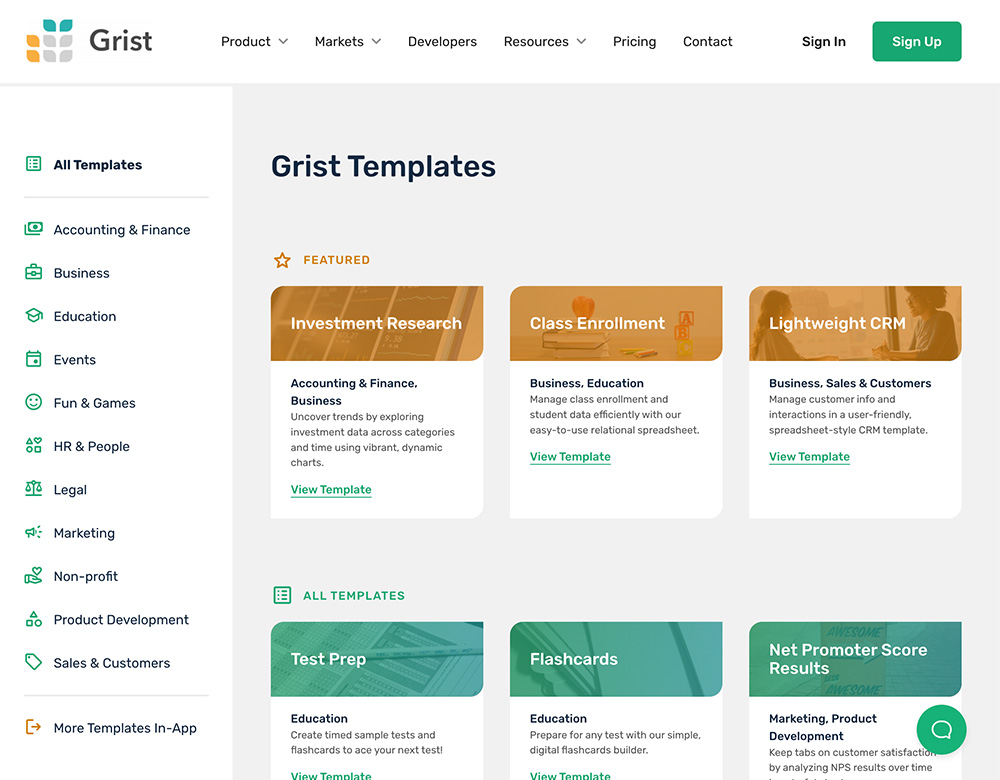Click the Sales & Customers tag icon

(34, 662)
